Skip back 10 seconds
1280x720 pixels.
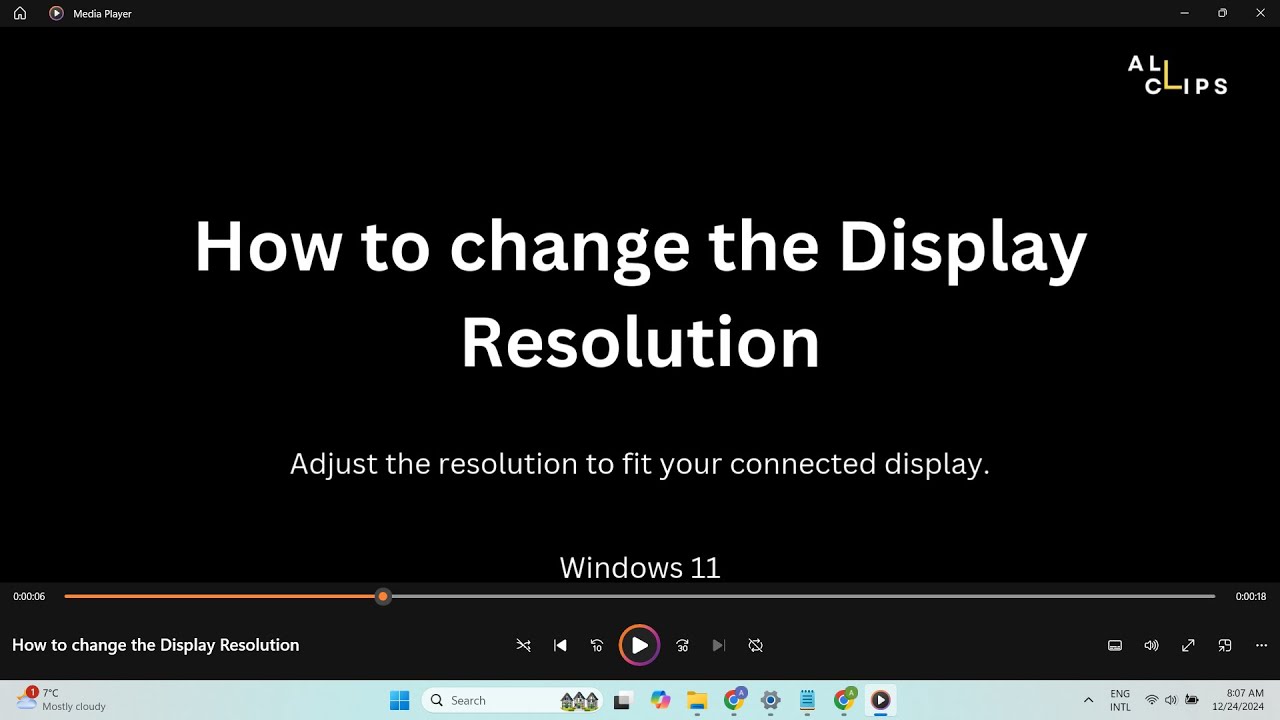coord(597,645)
